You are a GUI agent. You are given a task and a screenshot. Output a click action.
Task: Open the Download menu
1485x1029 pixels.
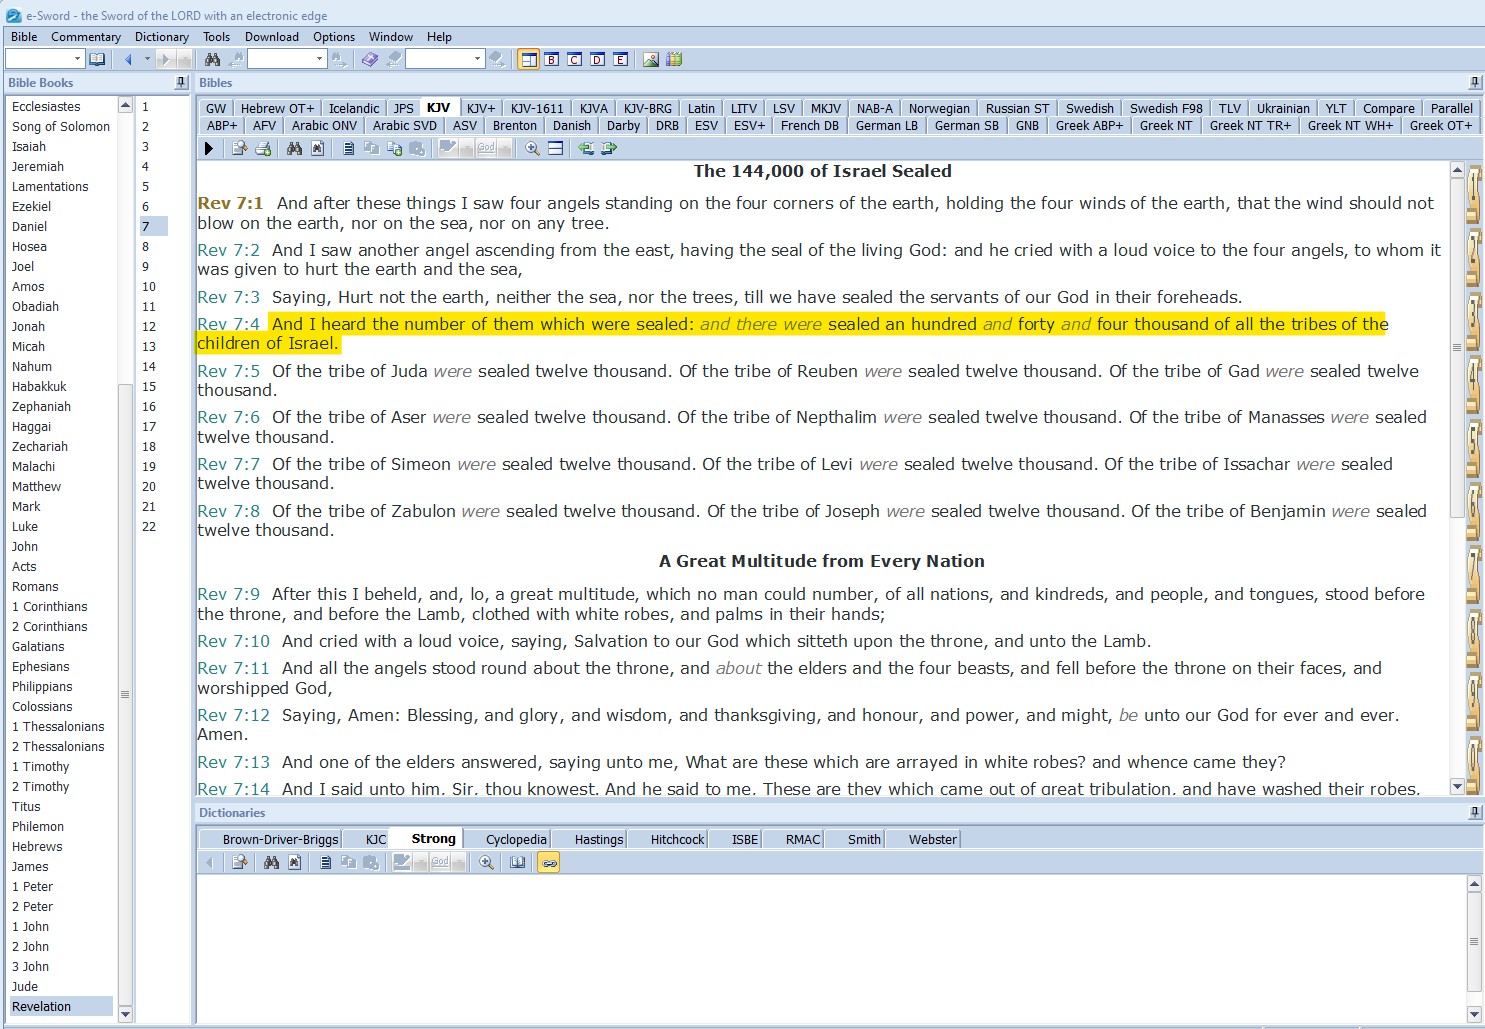[272, 37]
